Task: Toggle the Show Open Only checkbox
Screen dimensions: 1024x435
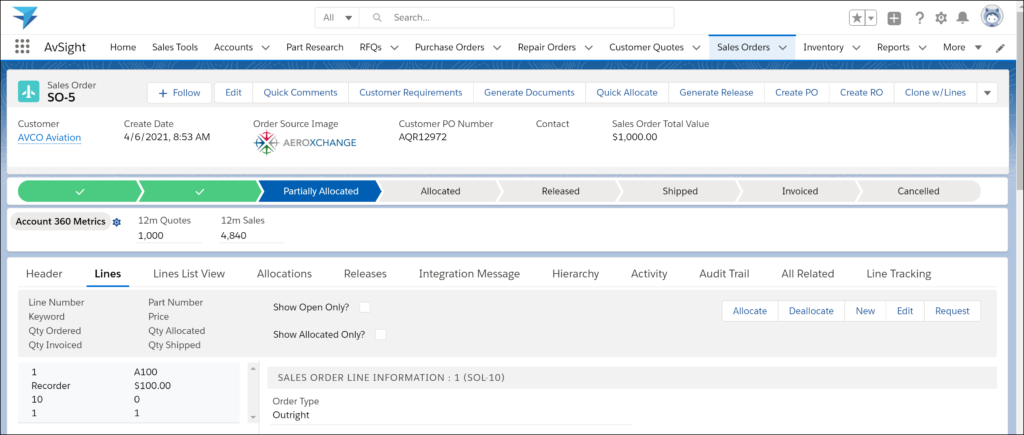Action: coord(365,307)
